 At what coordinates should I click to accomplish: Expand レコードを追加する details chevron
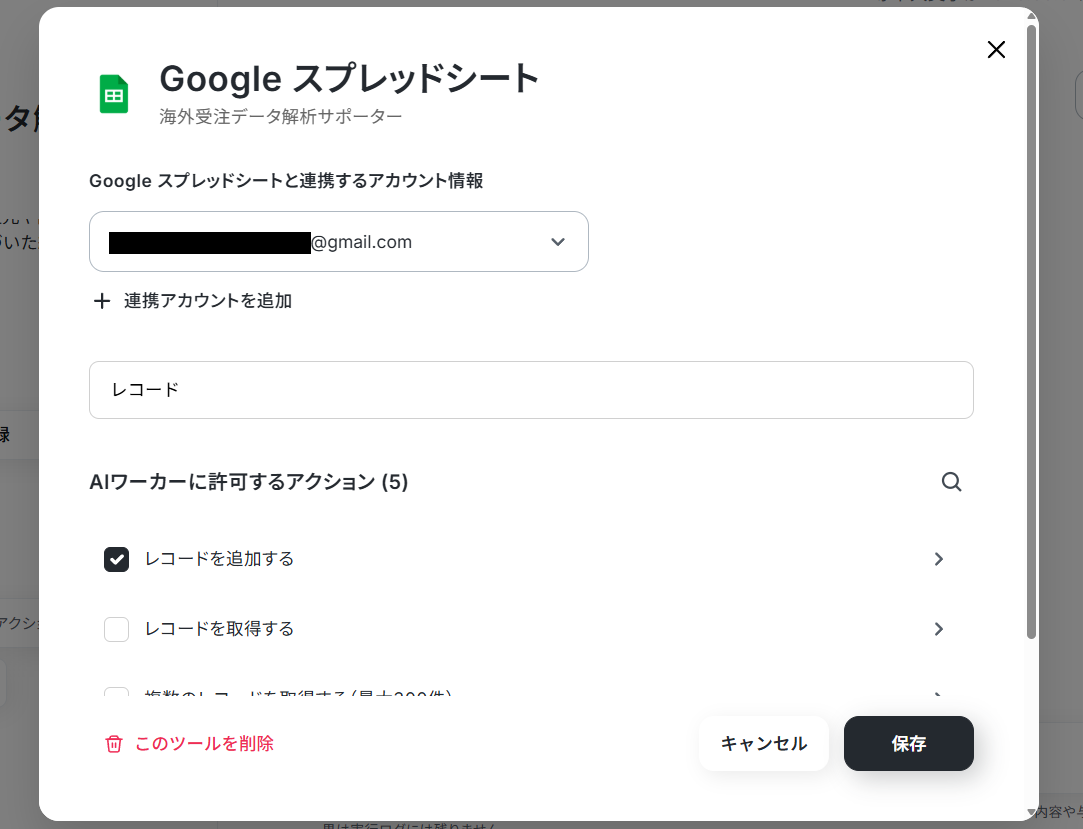939,559
